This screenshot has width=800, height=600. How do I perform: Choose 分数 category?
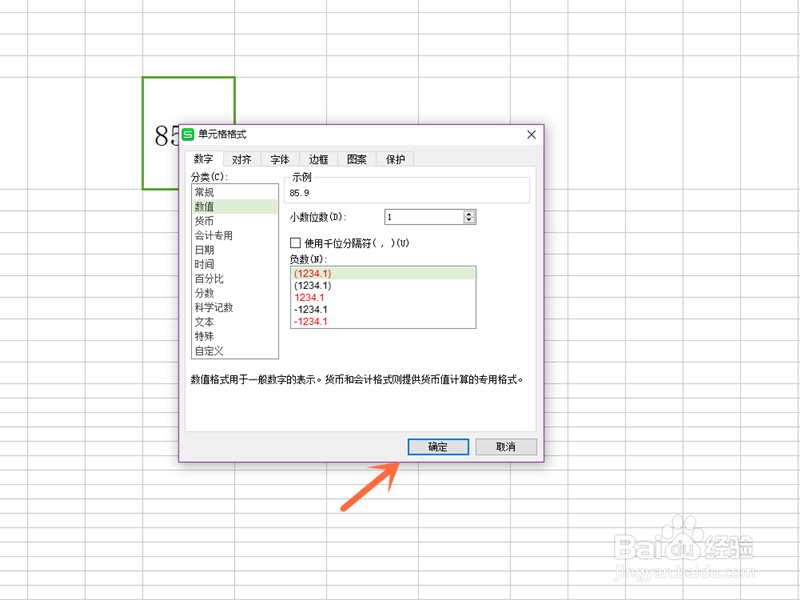[x=235, y=293]
